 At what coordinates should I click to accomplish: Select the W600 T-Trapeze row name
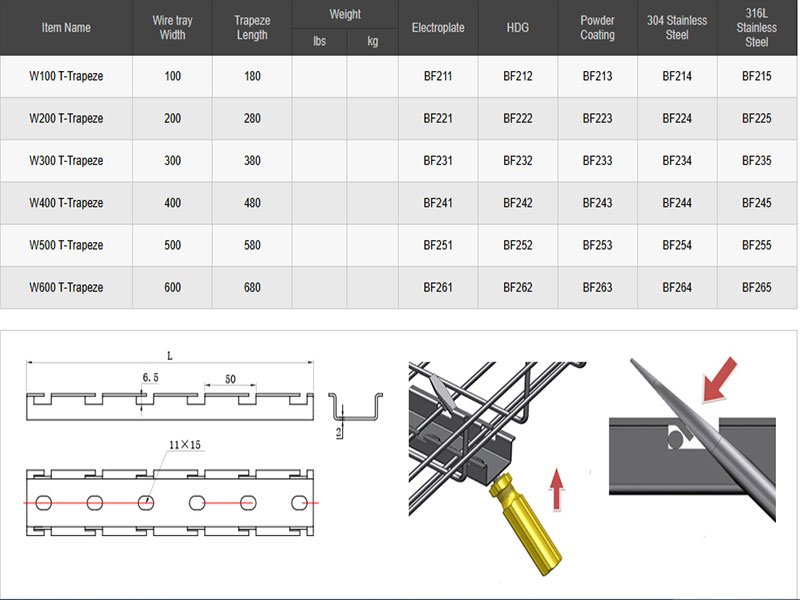[66, 288]
